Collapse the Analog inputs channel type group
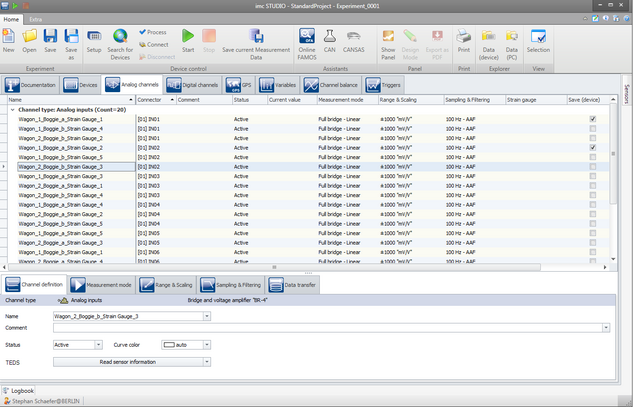633x407 pixels. coord(13,109)
